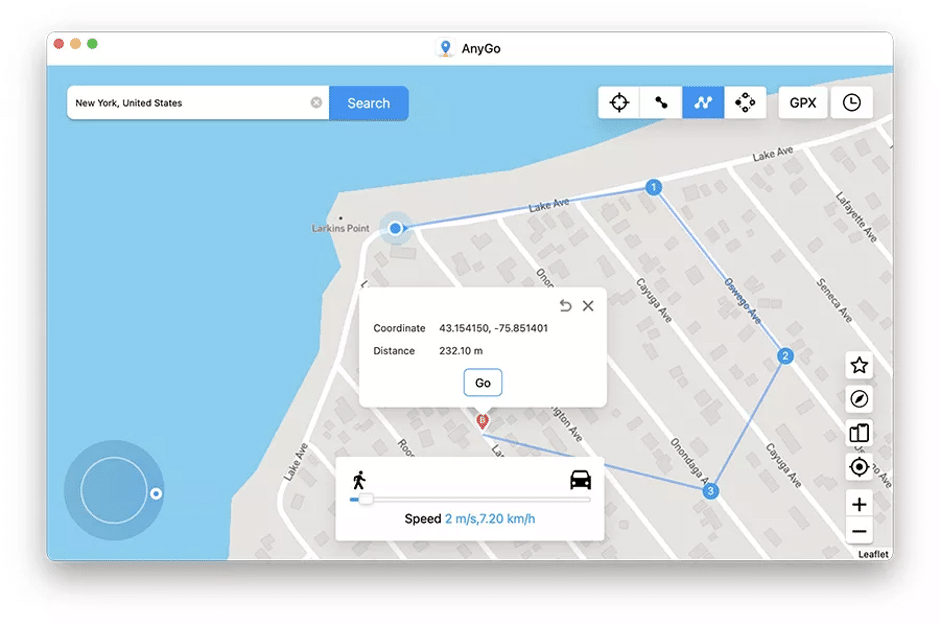Open the GPX import panel

point(802,102)
